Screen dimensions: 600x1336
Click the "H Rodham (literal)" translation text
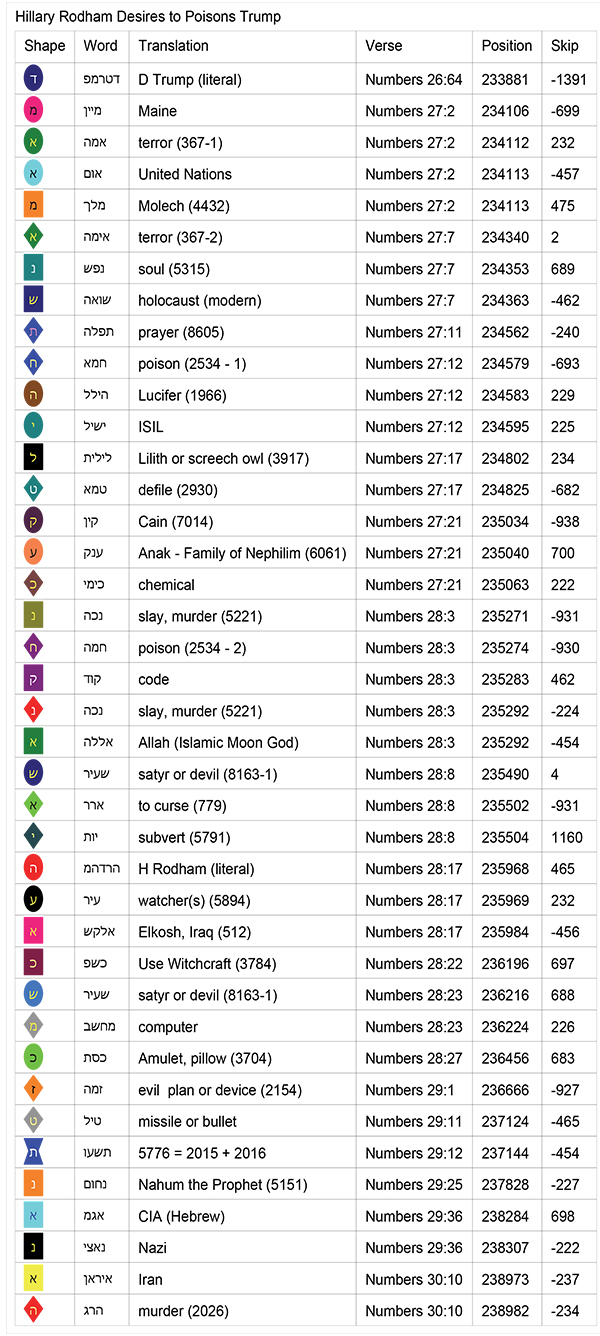point(196,869)
